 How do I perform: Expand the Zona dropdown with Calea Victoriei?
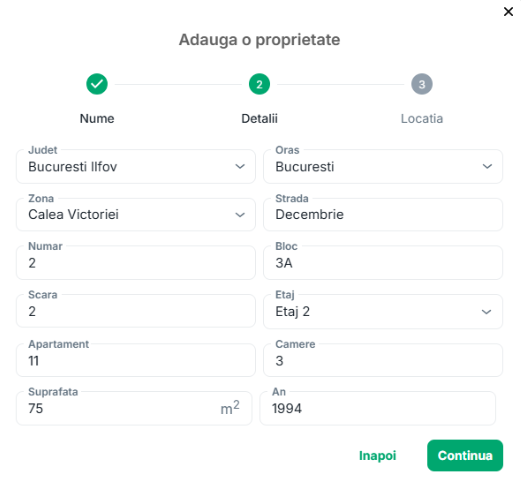pos(136,214)
